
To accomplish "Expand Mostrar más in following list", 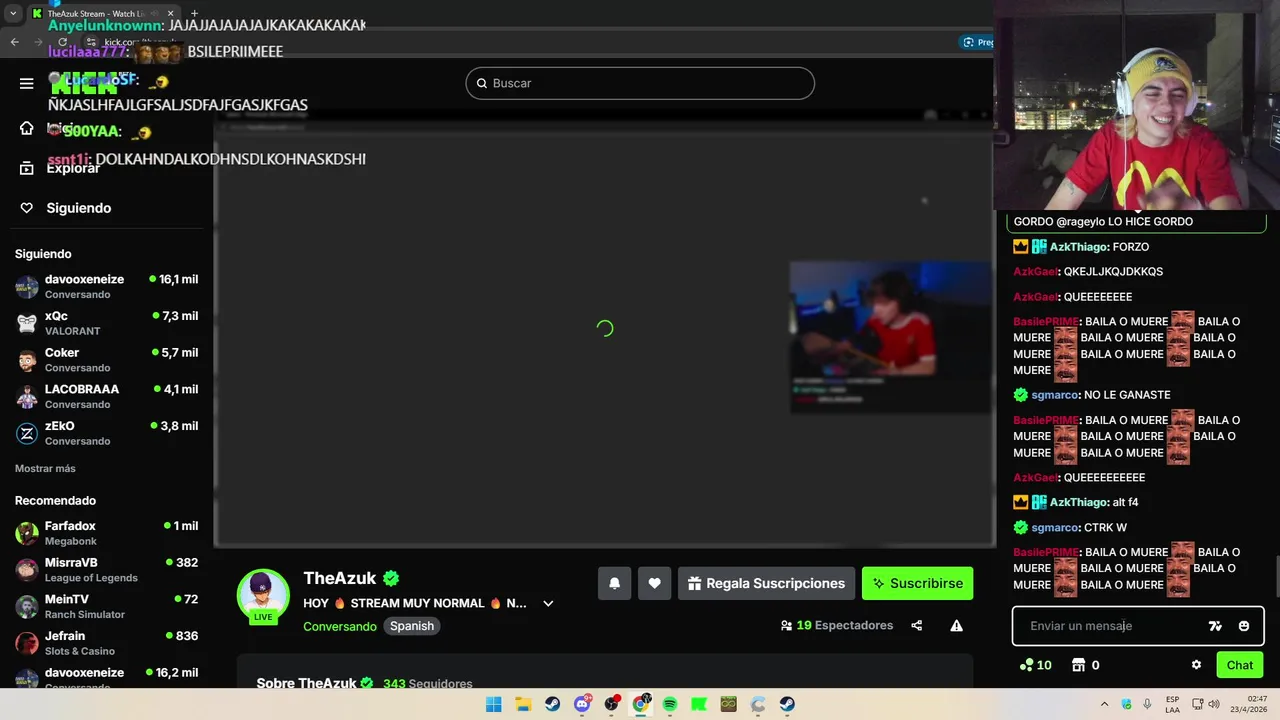I will click(45, 469).
